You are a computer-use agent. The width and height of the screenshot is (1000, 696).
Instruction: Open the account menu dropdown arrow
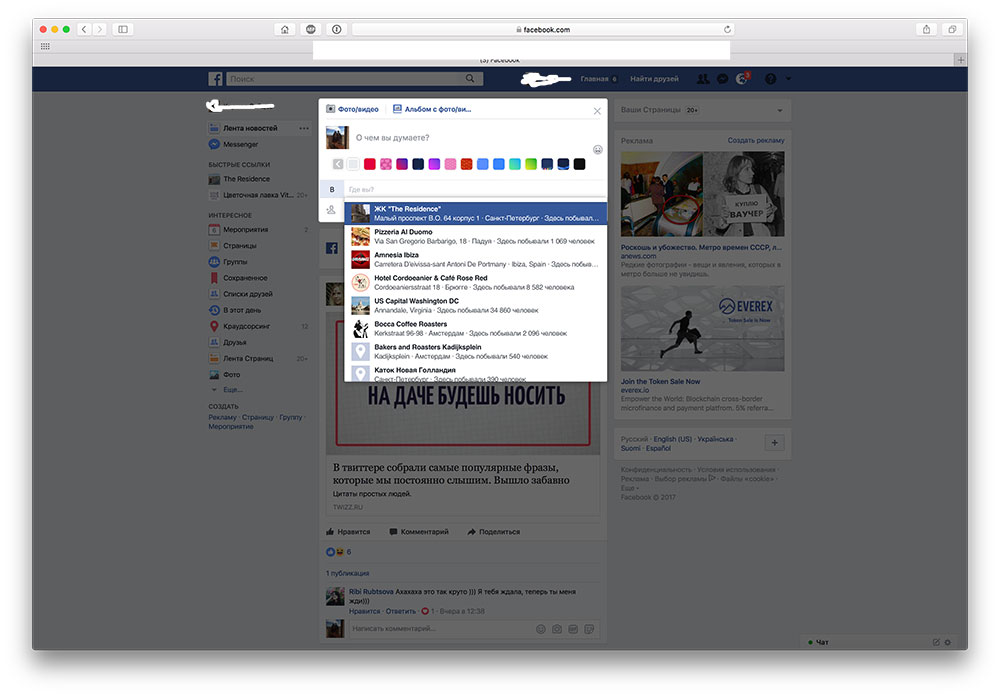click(788, 78)
